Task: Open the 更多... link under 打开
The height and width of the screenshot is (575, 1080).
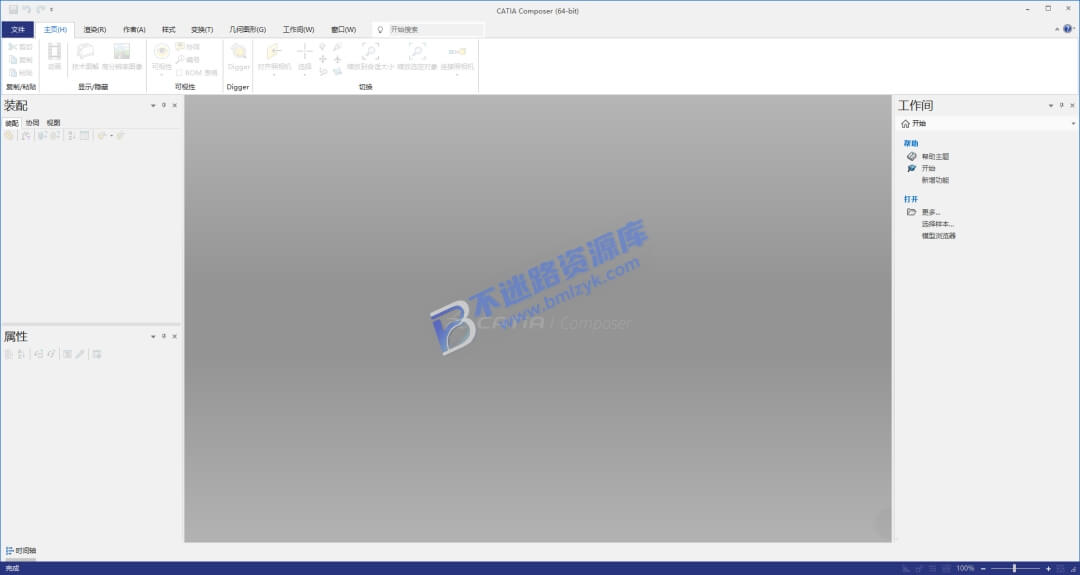Action: pyautogui.click(x=931, y=212)
